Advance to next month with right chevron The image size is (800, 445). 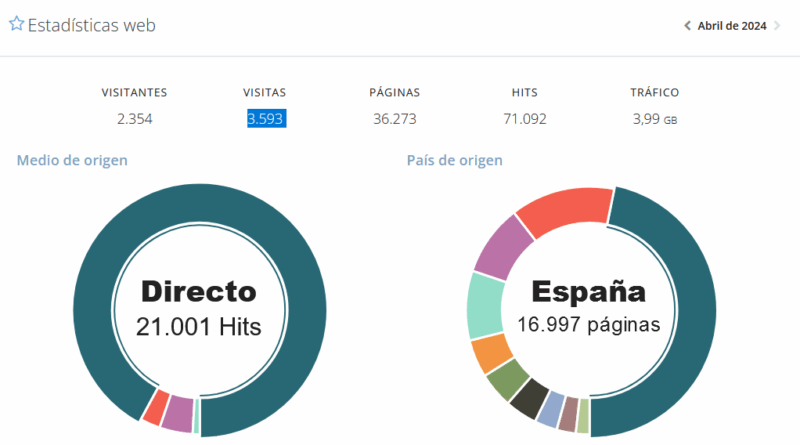coord(777,26)
